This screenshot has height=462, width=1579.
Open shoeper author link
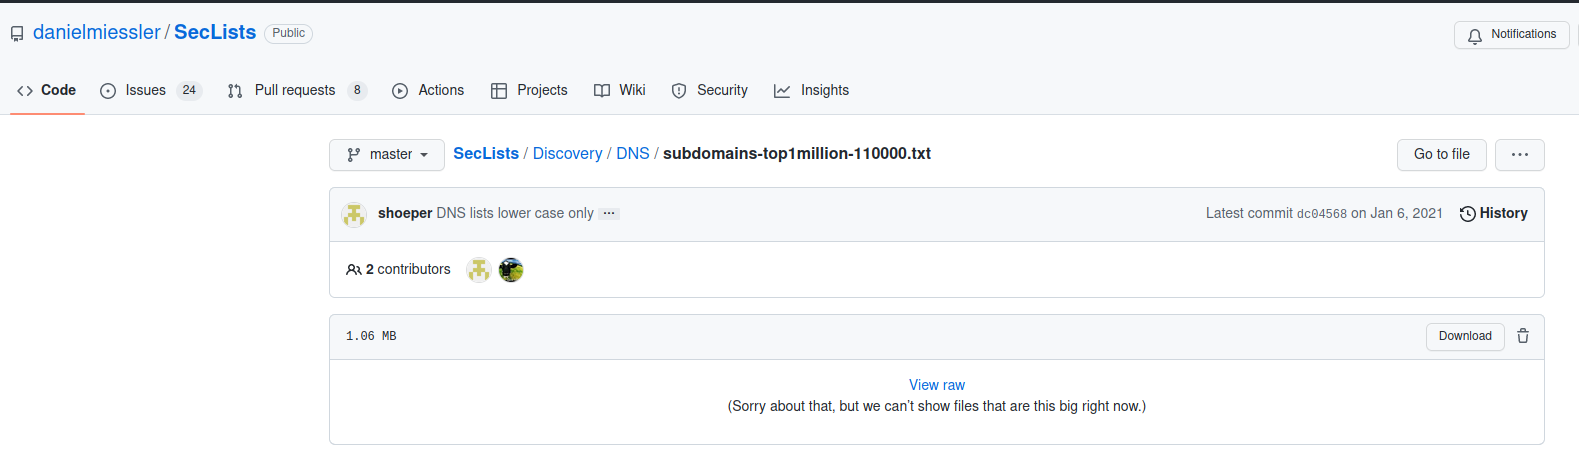click(405, 213)
